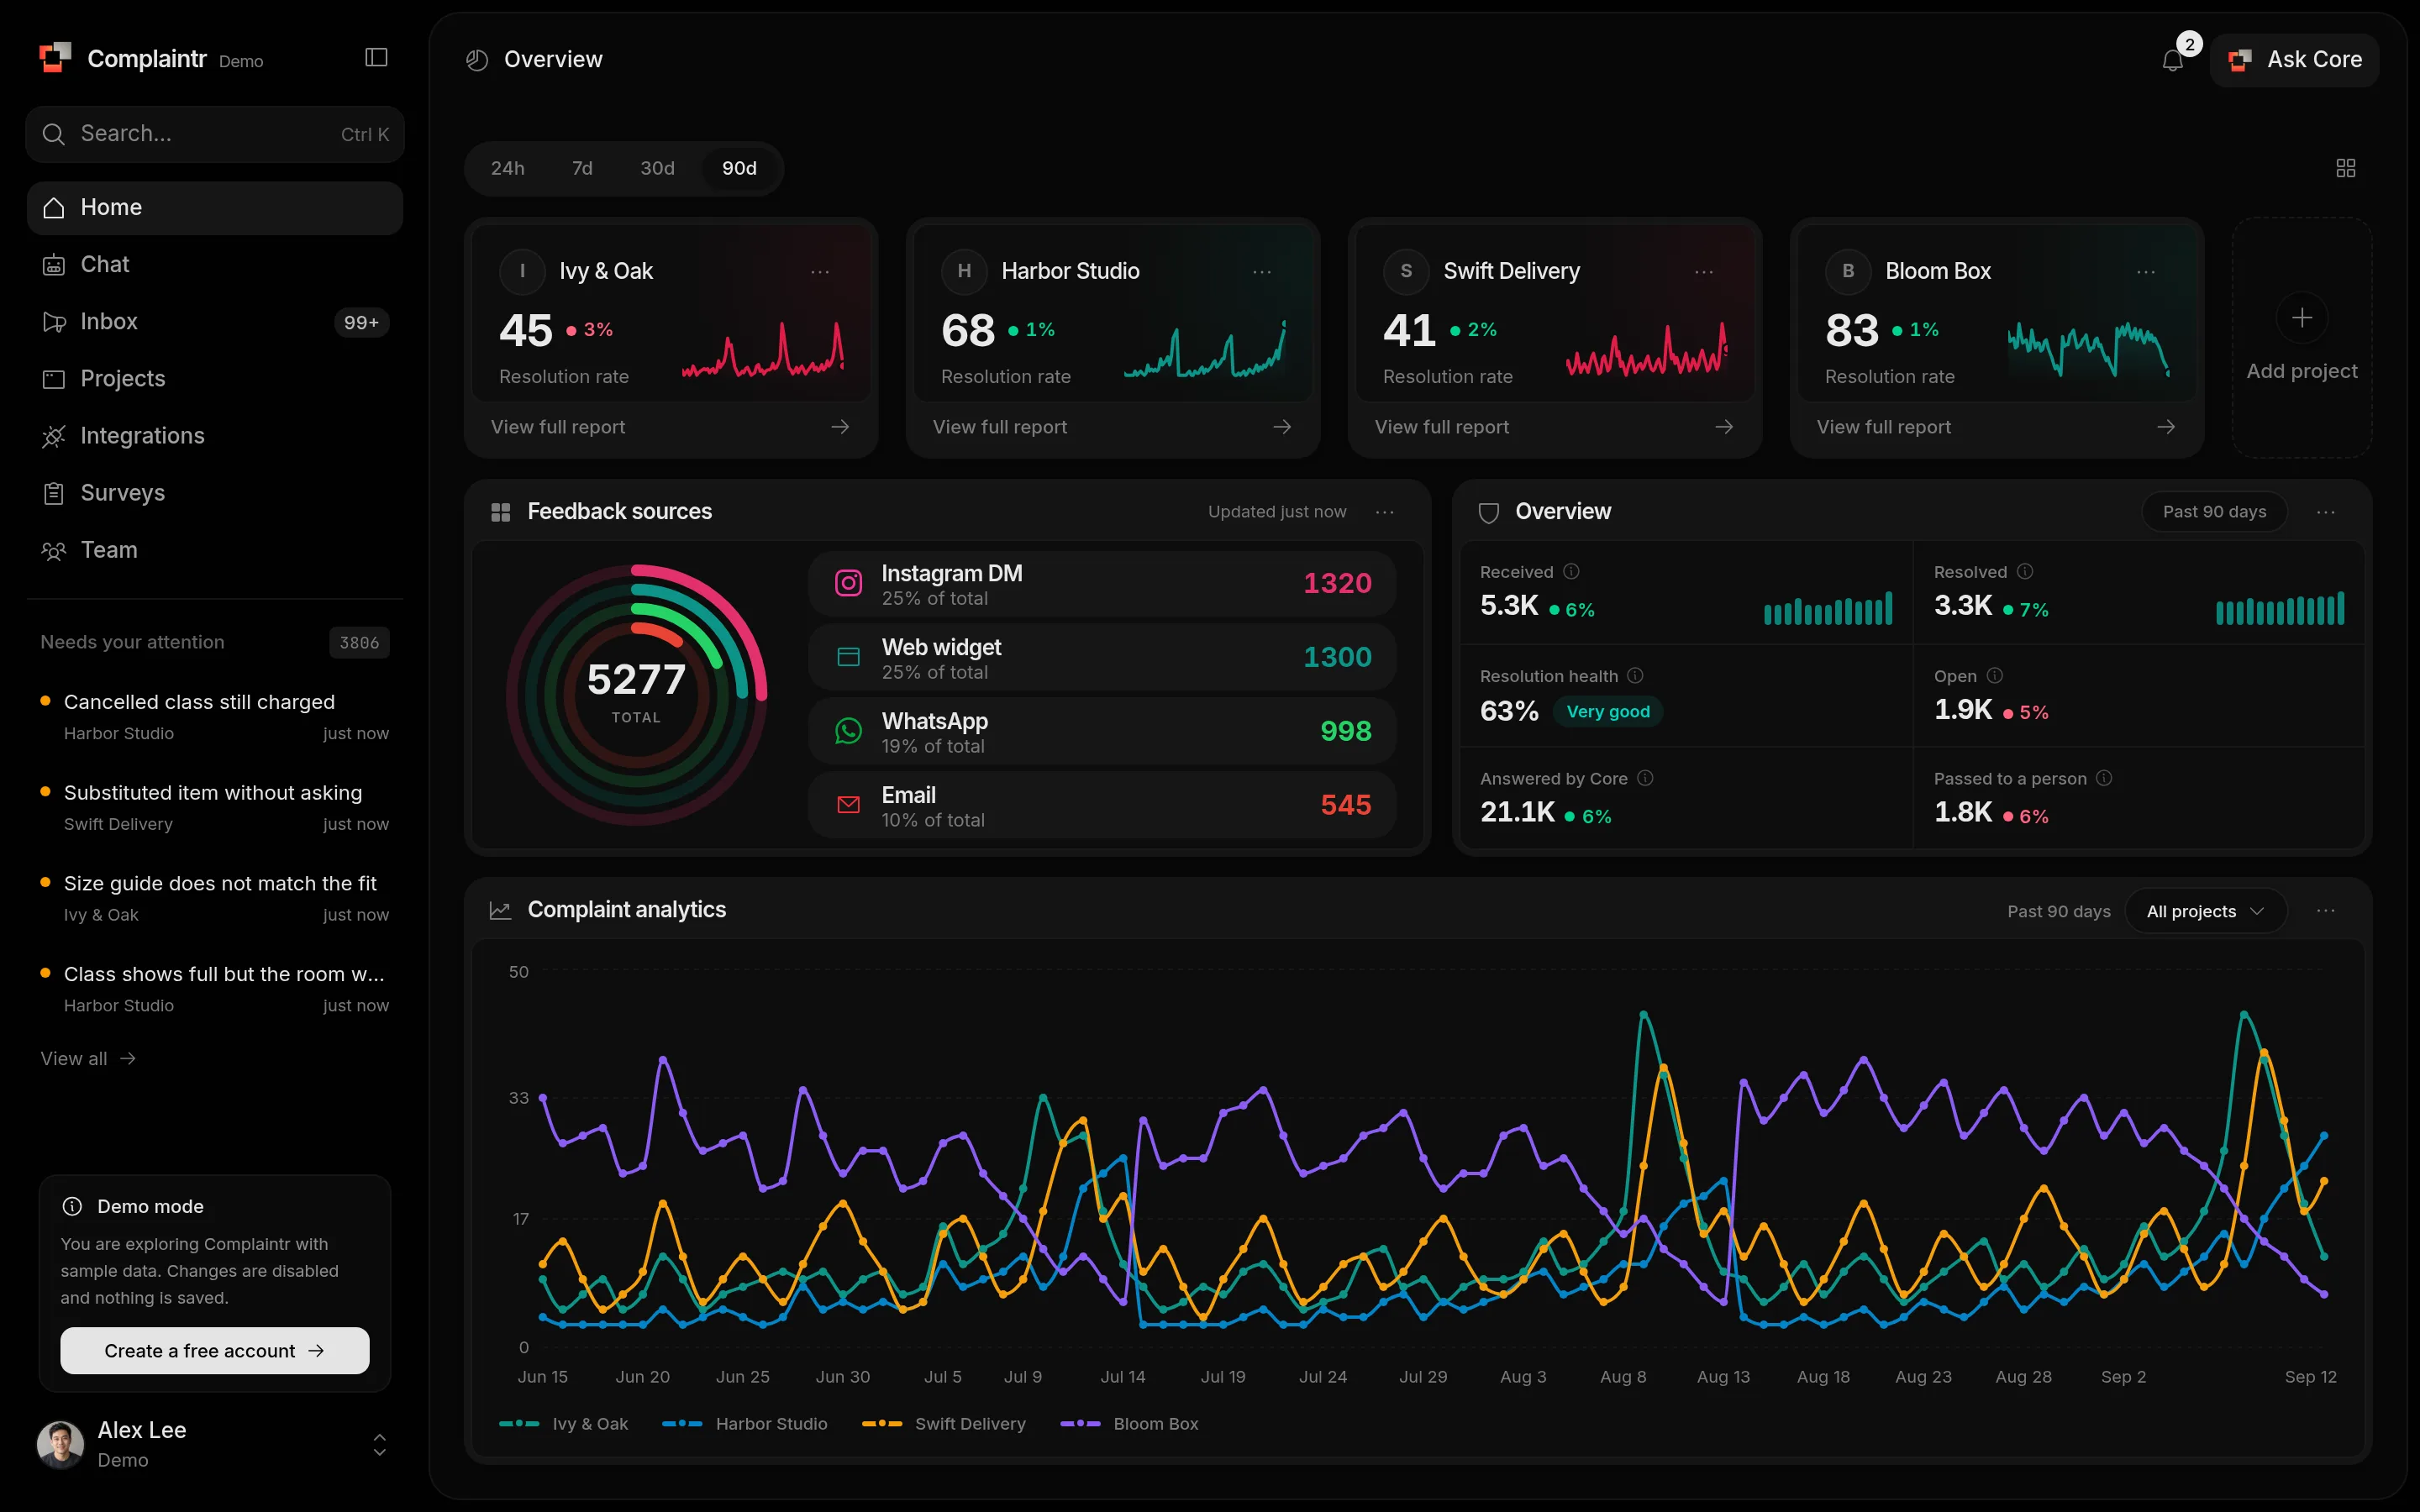Viewport: 2420px width, 1512px height.
Task: Toggle Ivy & Oak series in legend
Action: click(564, 1423)
